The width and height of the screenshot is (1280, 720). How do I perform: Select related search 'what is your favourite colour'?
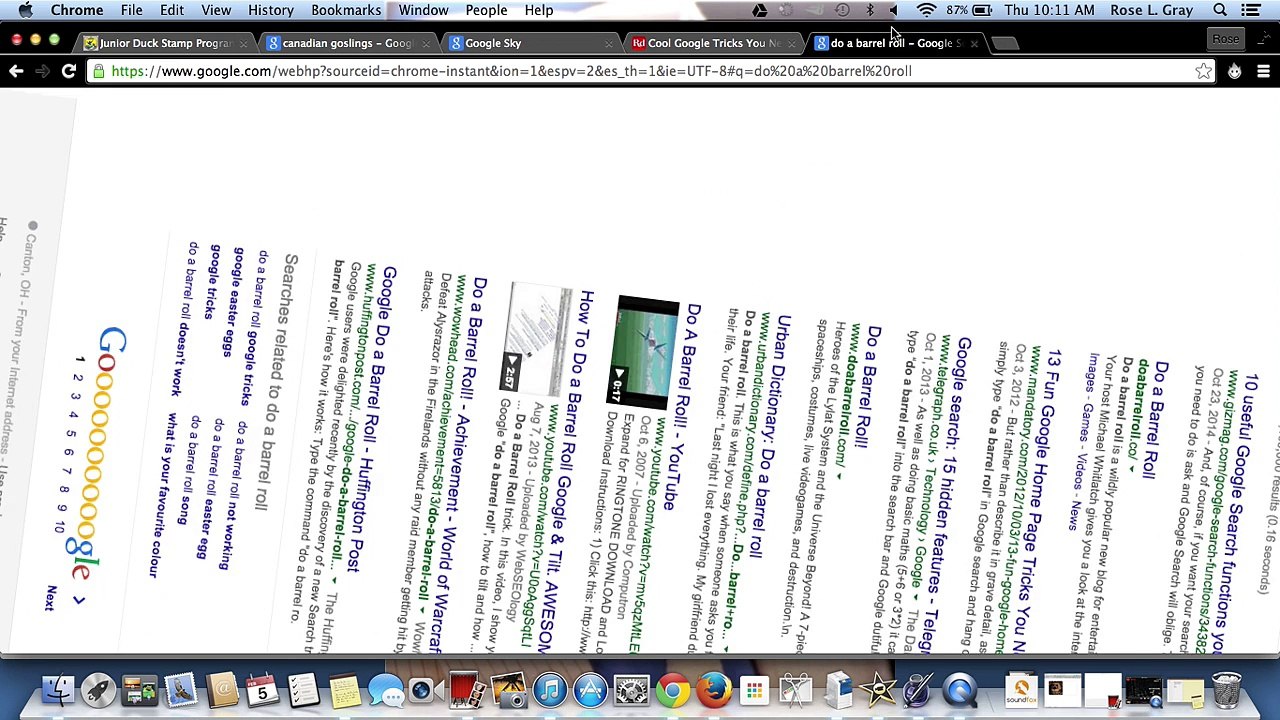[x=163, y=497]
